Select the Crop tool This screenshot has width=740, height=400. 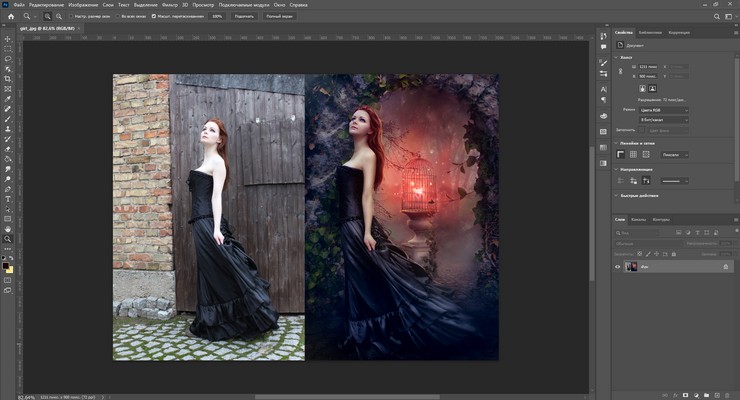click(8, 78)
